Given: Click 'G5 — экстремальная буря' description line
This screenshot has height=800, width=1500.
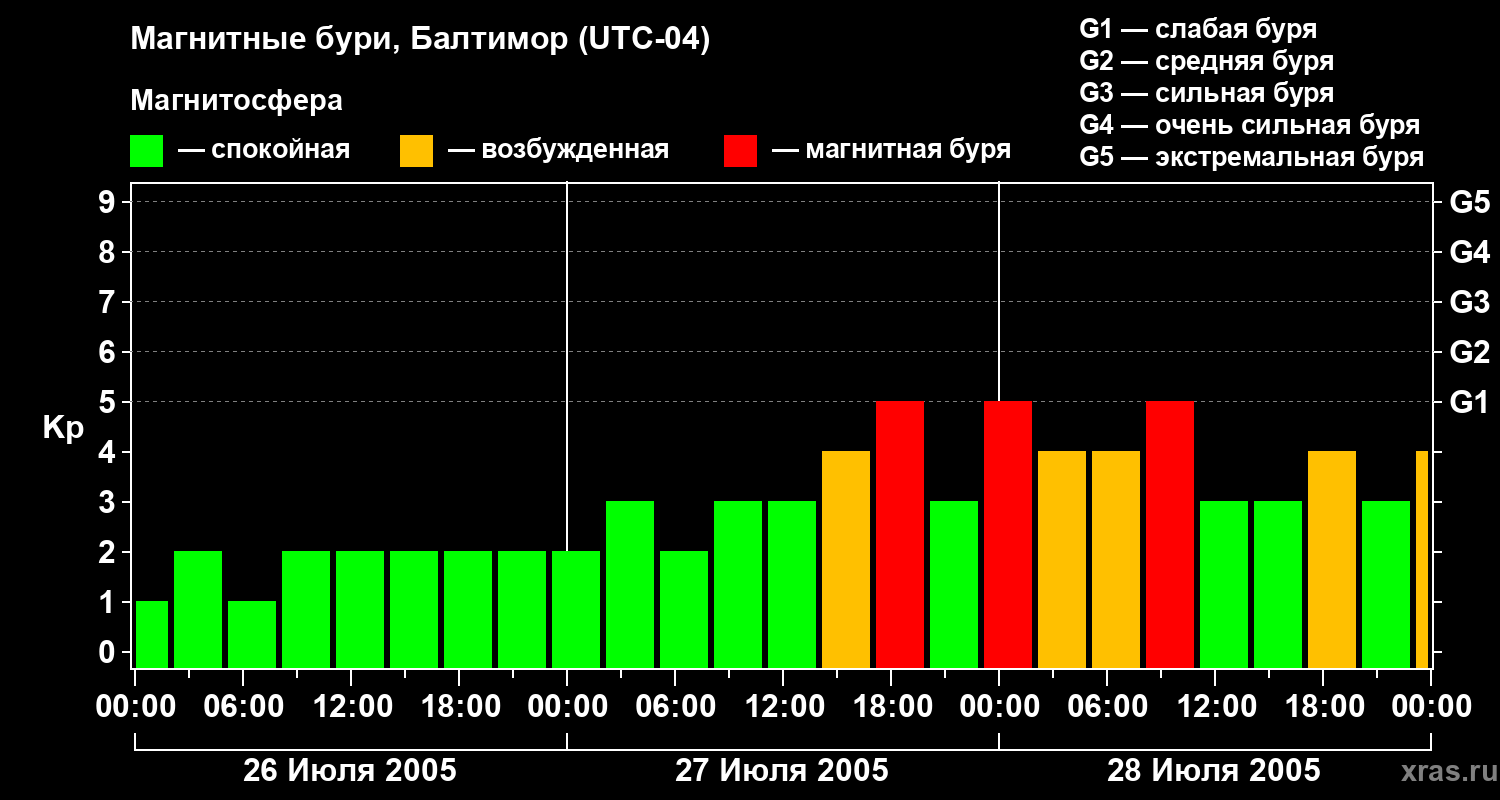Looking at the screenshot, I should coord(1252,157).
